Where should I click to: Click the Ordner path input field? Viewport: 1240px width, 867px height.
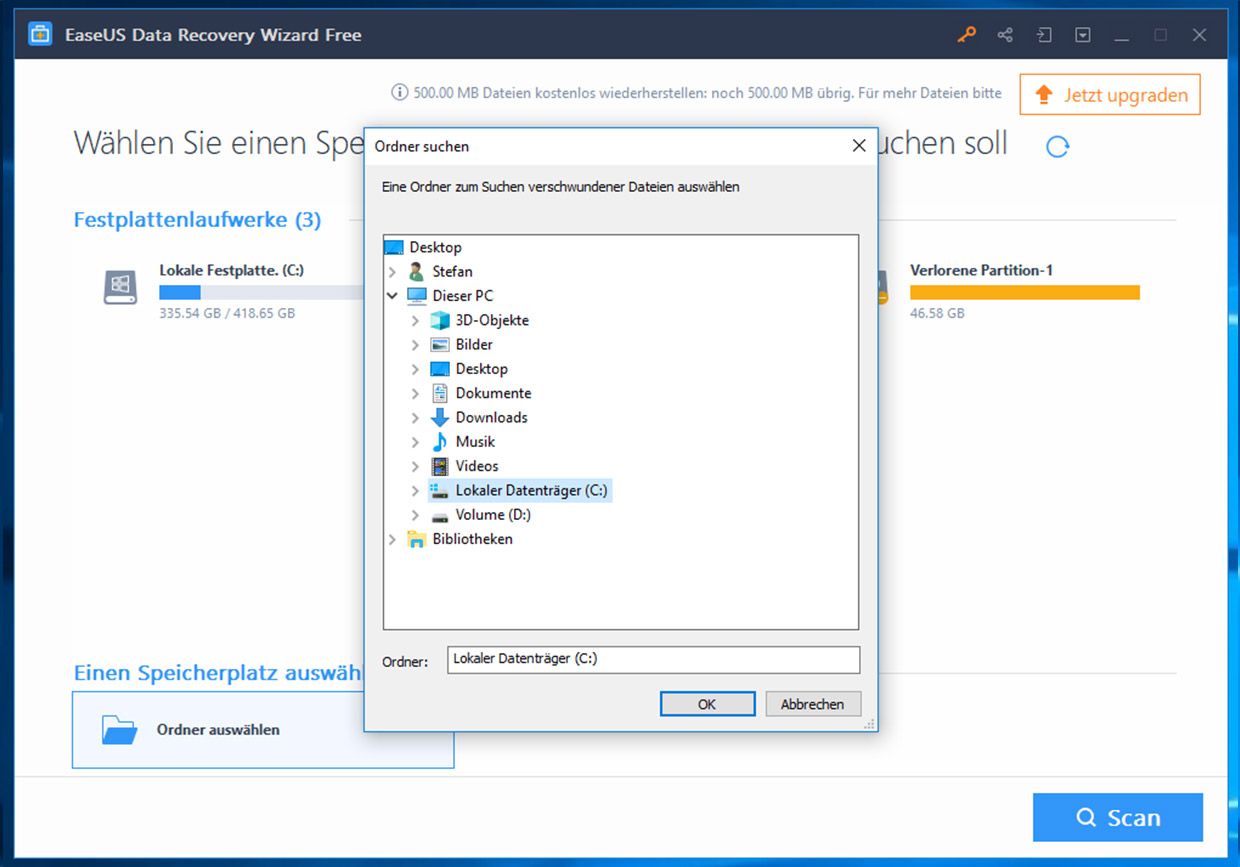pos(653,660)
